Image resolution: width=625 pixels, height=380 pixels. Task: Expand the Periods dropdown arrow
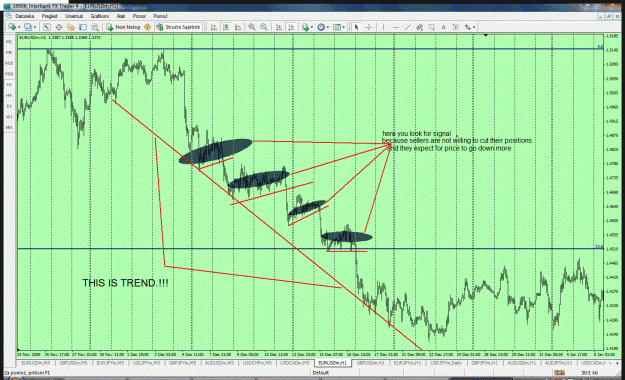[x=328, y=27]
